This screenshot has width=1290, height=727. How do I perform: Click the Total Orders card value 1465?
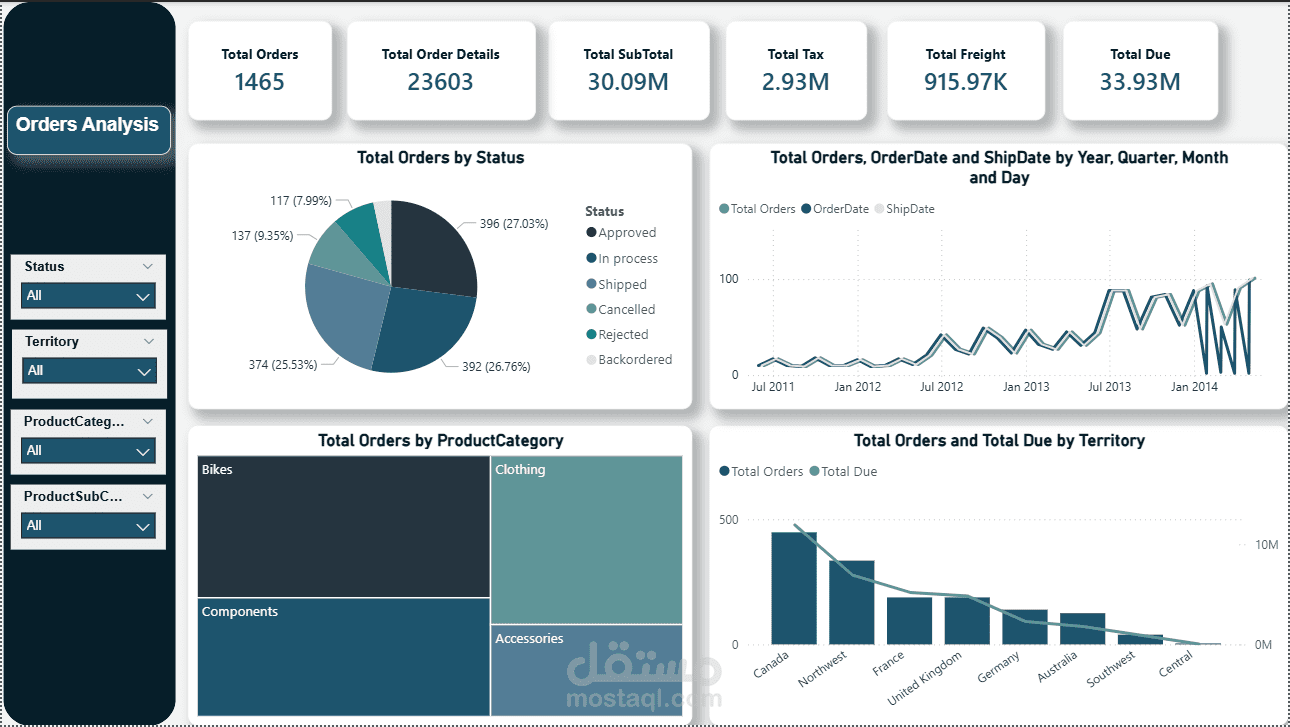[x=260, y=82]
